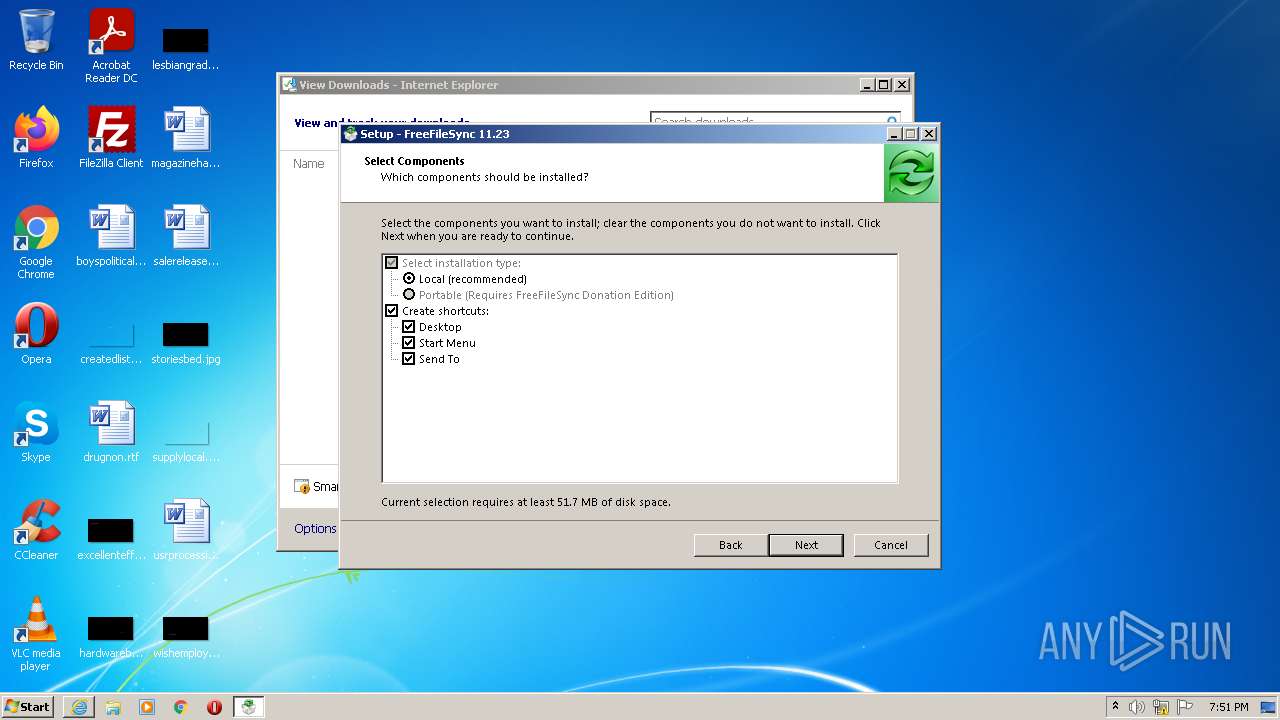Launch the CCleaner desktop shortcut
The width and height of the screenshot is (1280, 720).
tap(36, 530)
